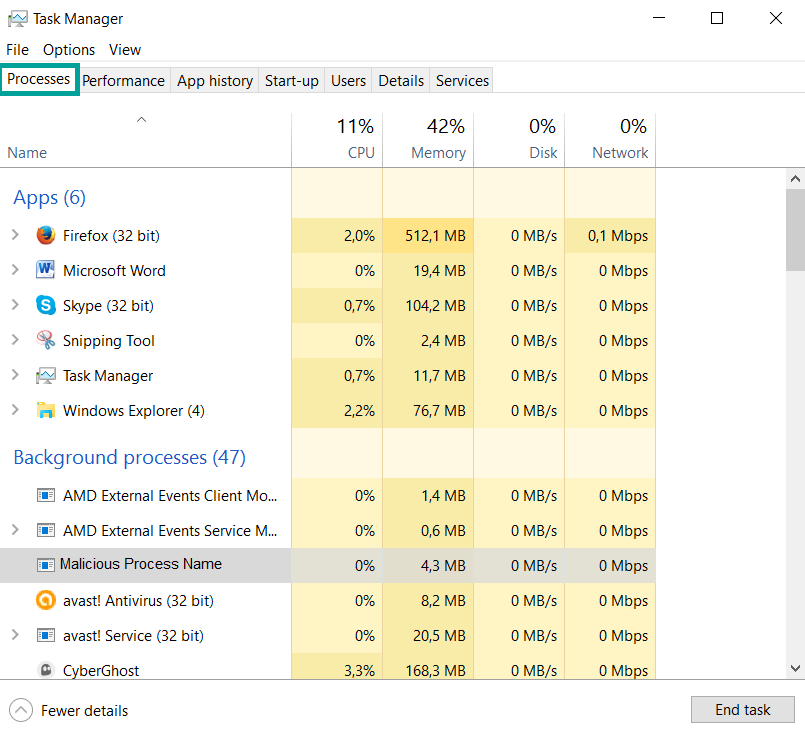The width and height of the screenshot is (805, 740).
Task: Click the Firefox icon in Apps list
Action: (46, 236)
